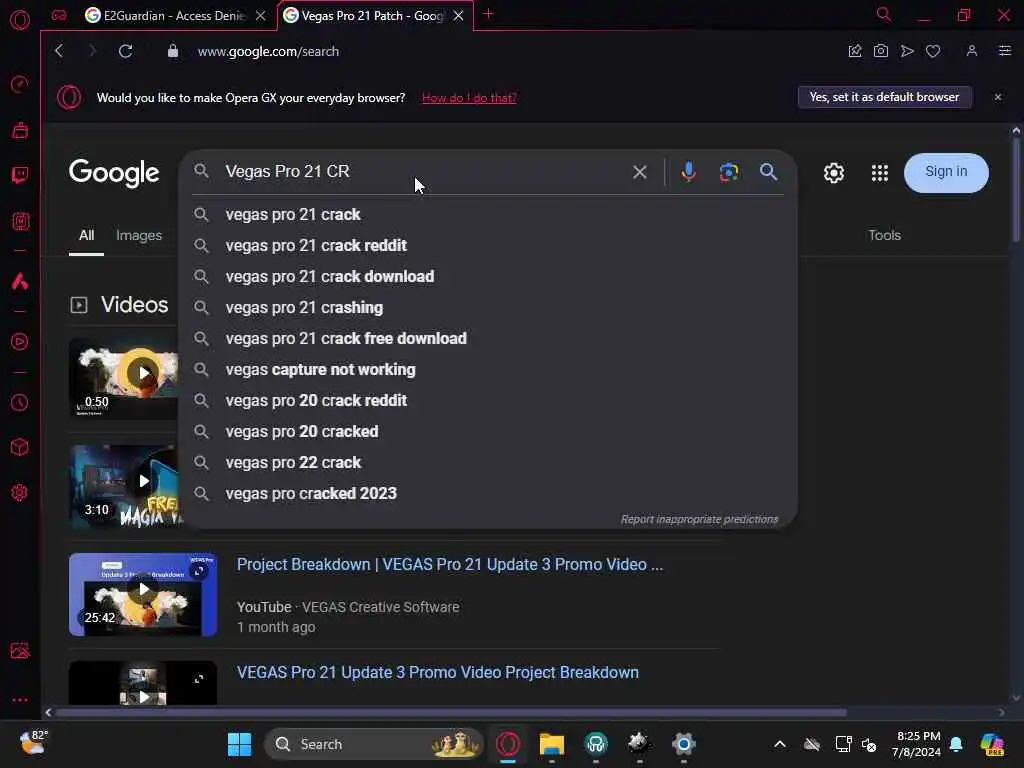The image size is (1024, 768).
Task: Show hidden system tray icons
Action: pos(780,744)
